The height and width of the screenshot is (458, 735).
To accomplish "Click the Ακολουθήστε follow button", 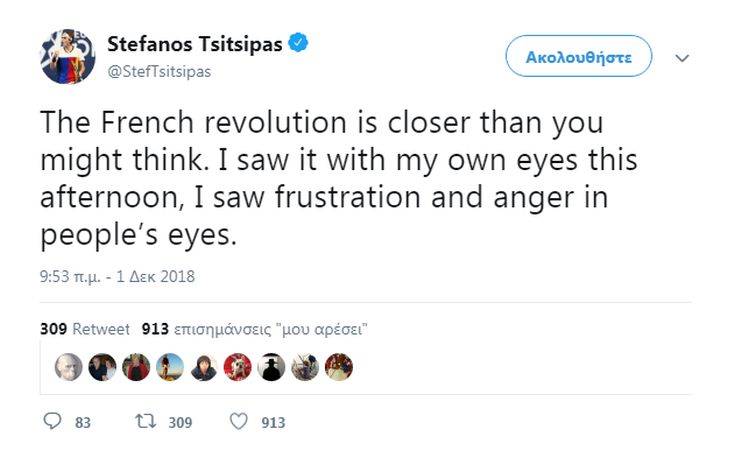I will click(578, 57).
